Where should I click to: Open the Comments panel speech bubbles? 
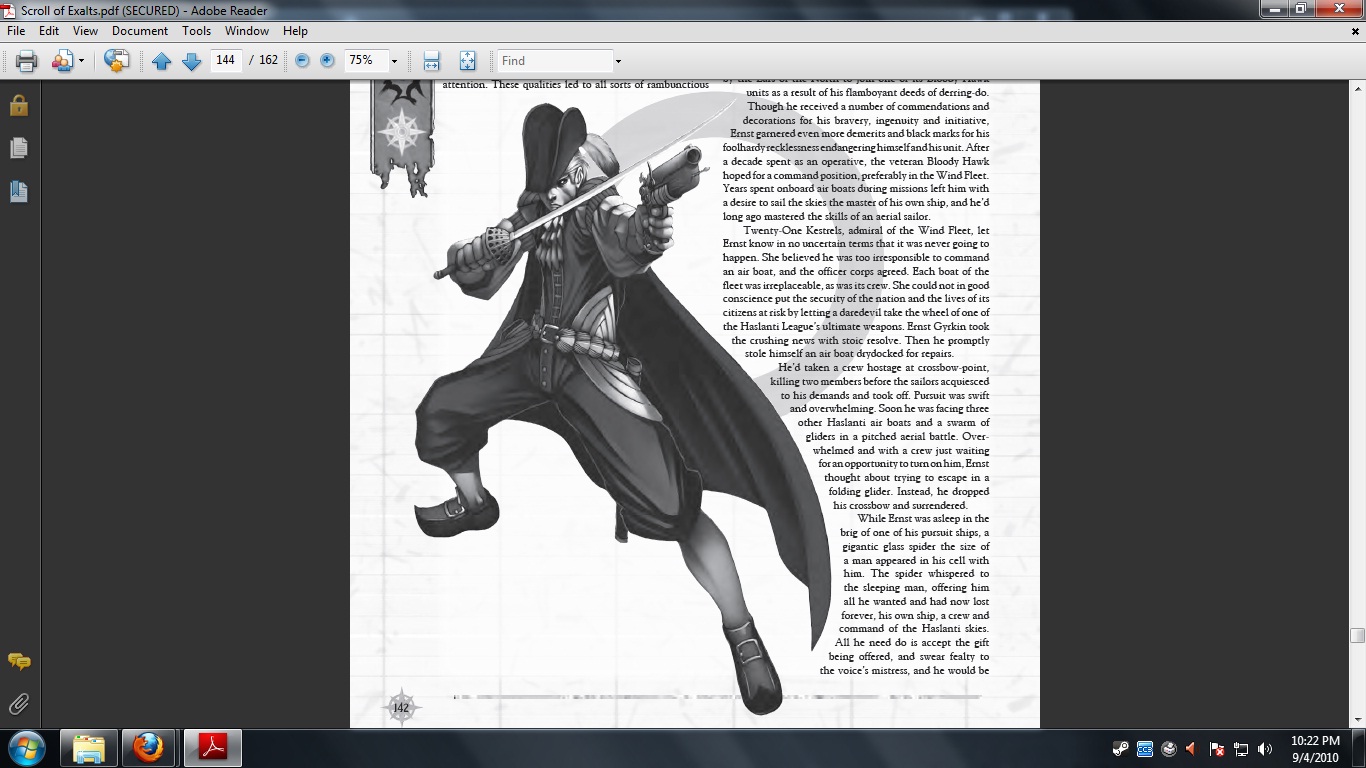[19, 661]
